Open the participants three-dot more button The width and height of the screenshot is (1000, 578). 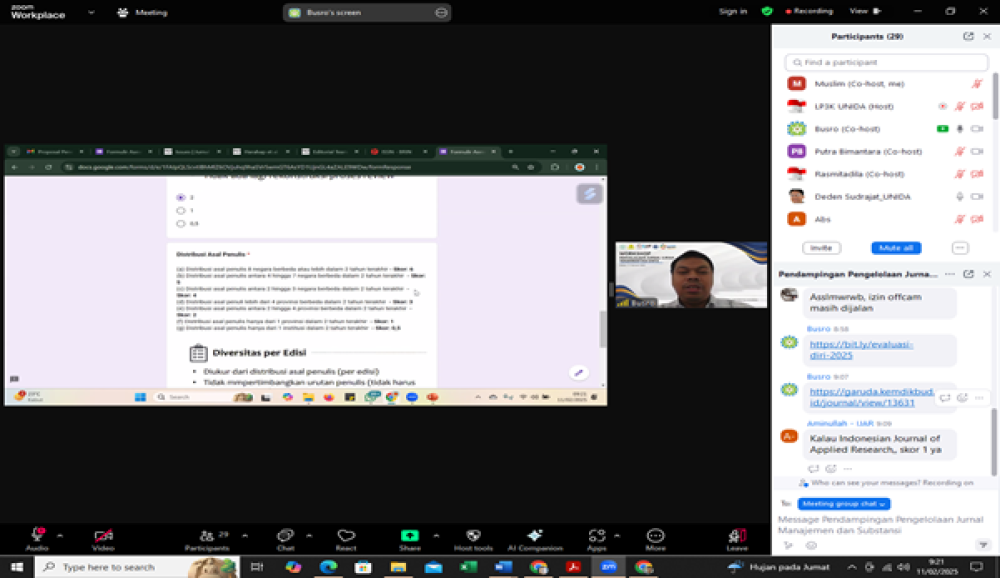pos(960,248)
